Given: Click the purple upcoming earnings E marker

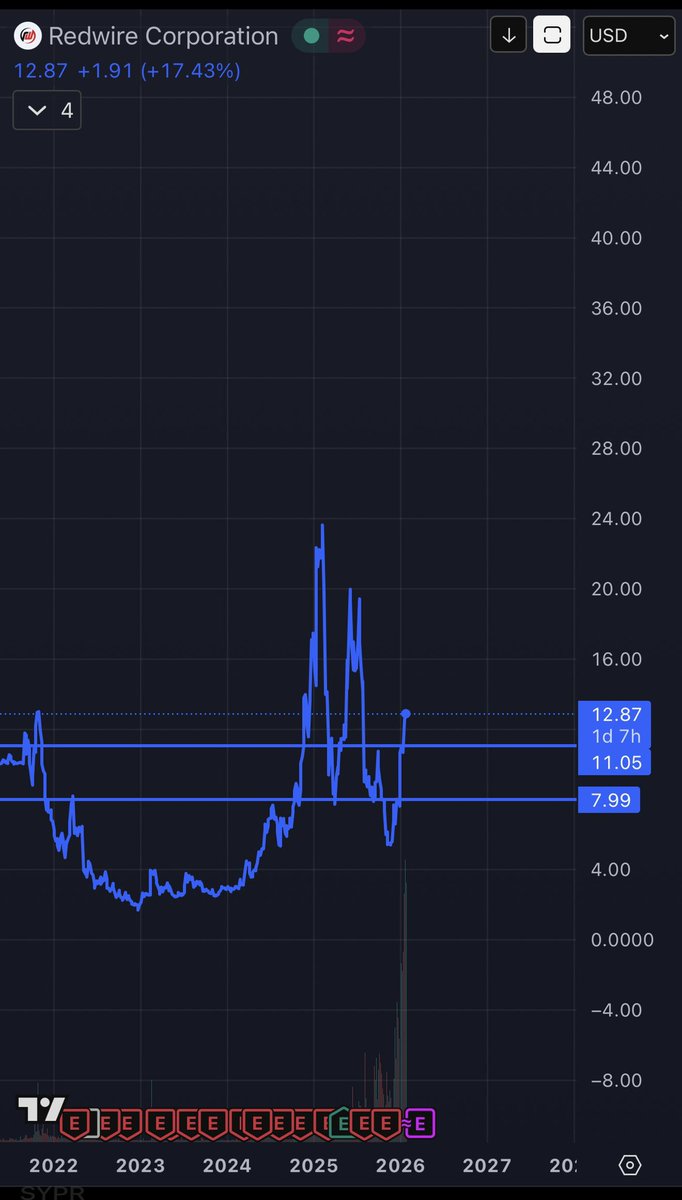Looking at the screenshot, I should click(x=419, y=1123).
